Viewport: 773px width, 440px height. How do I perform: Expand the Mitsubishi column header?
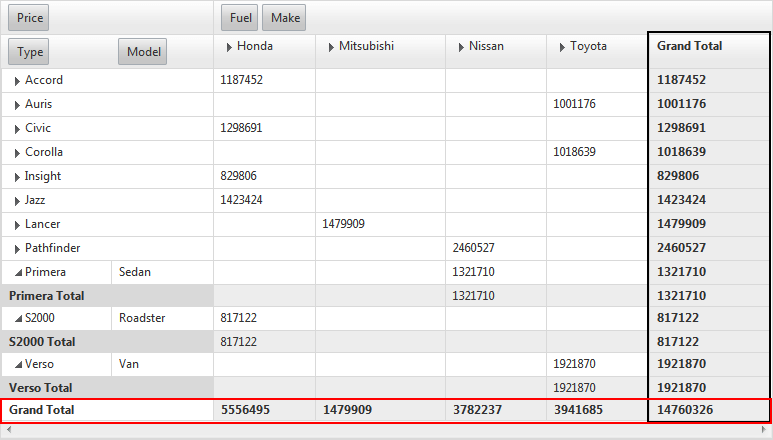[x=331, y=47]
